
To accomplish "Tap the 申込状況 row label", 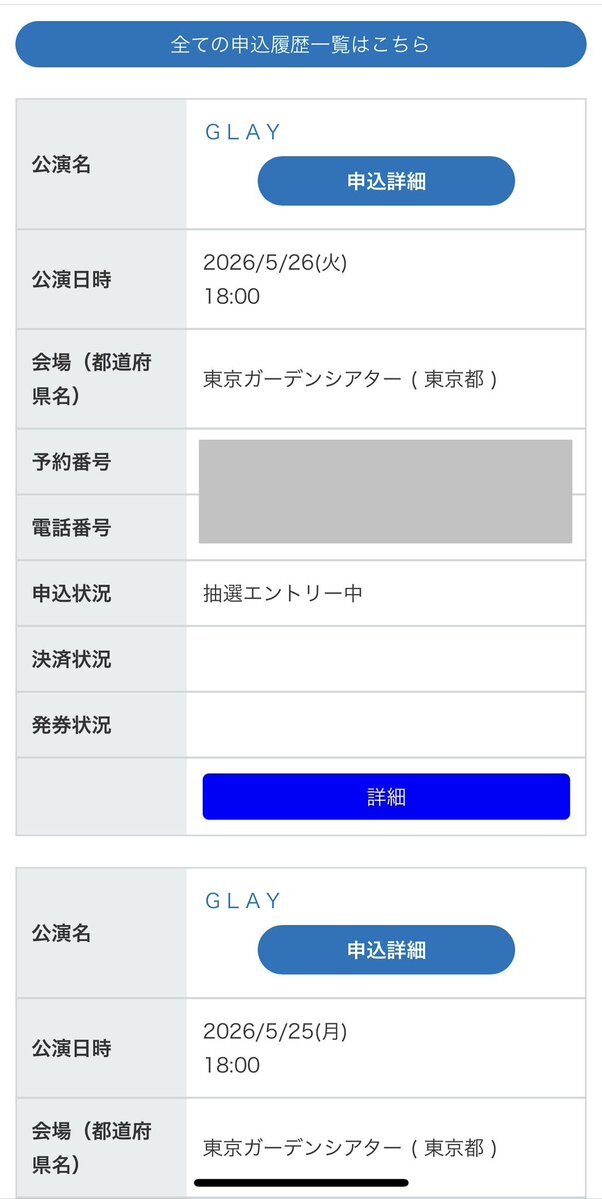I will click(x=71, y=594).
